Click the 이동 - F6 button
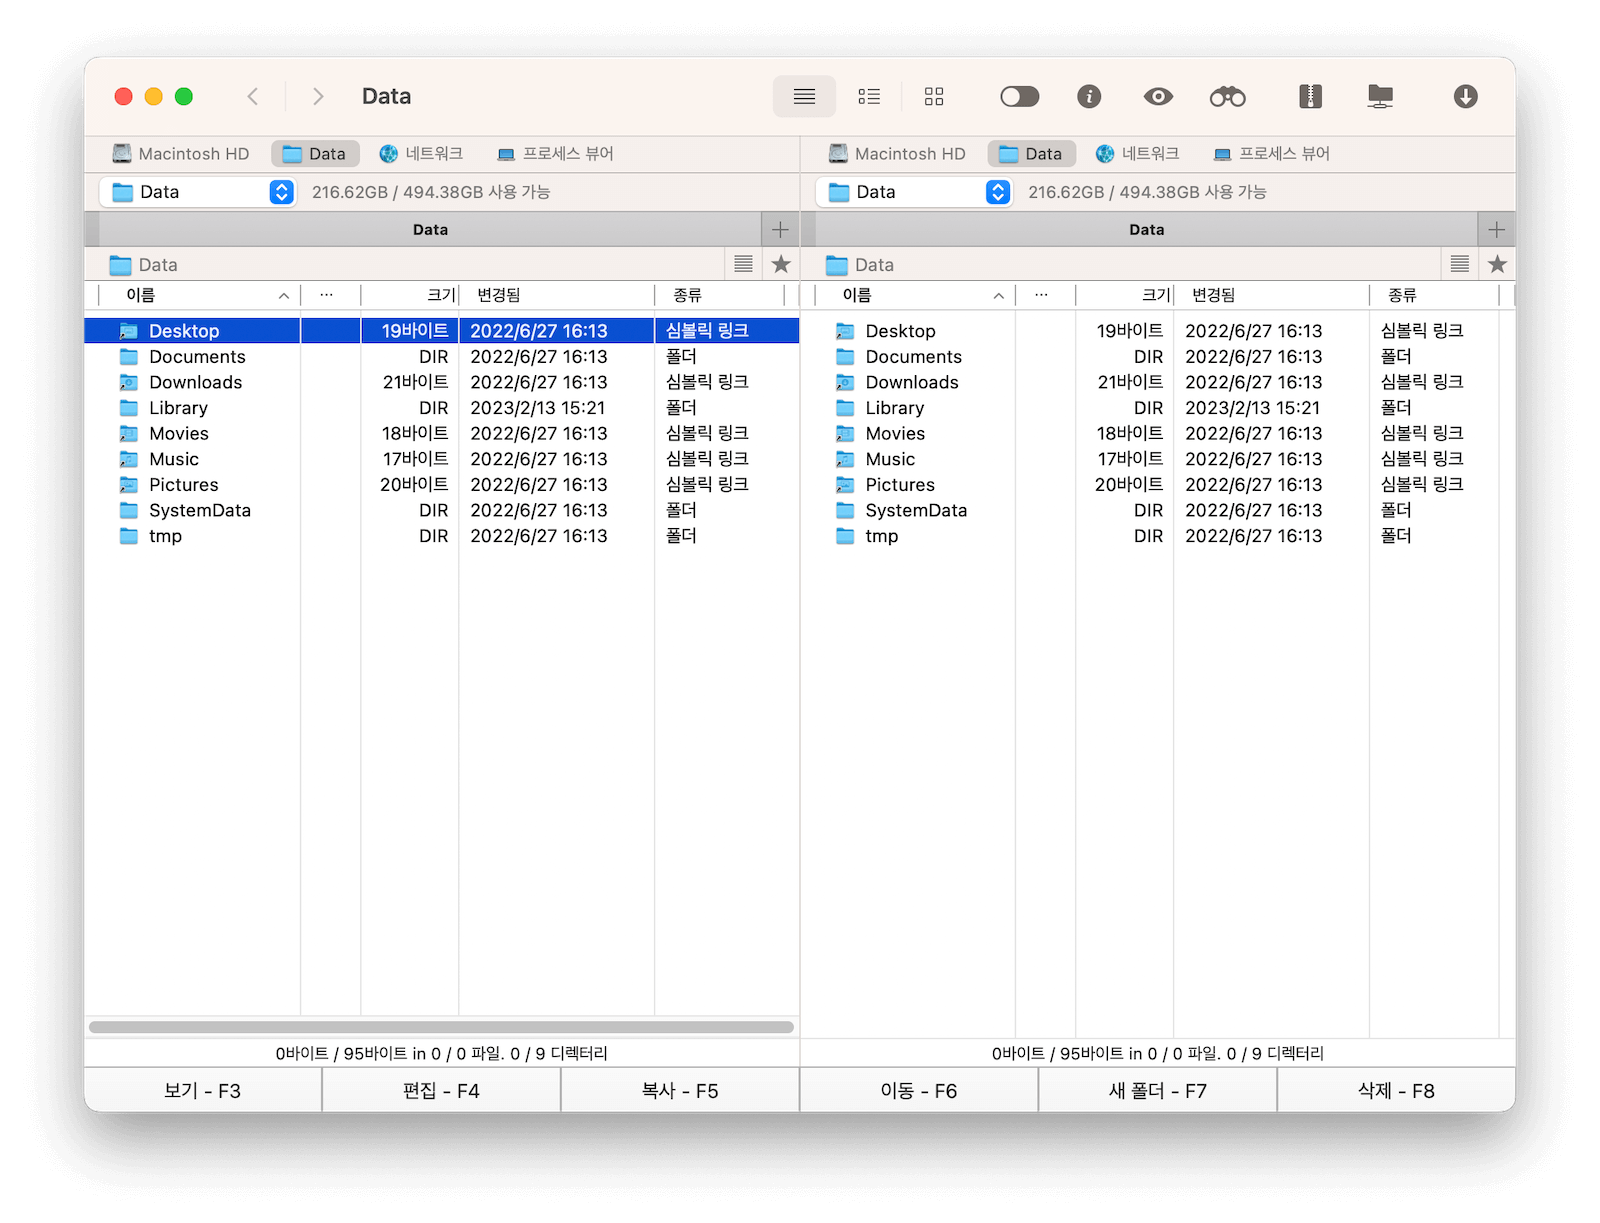The height and width of the screenshot is (1223, 1600). tap(919, 1090)
